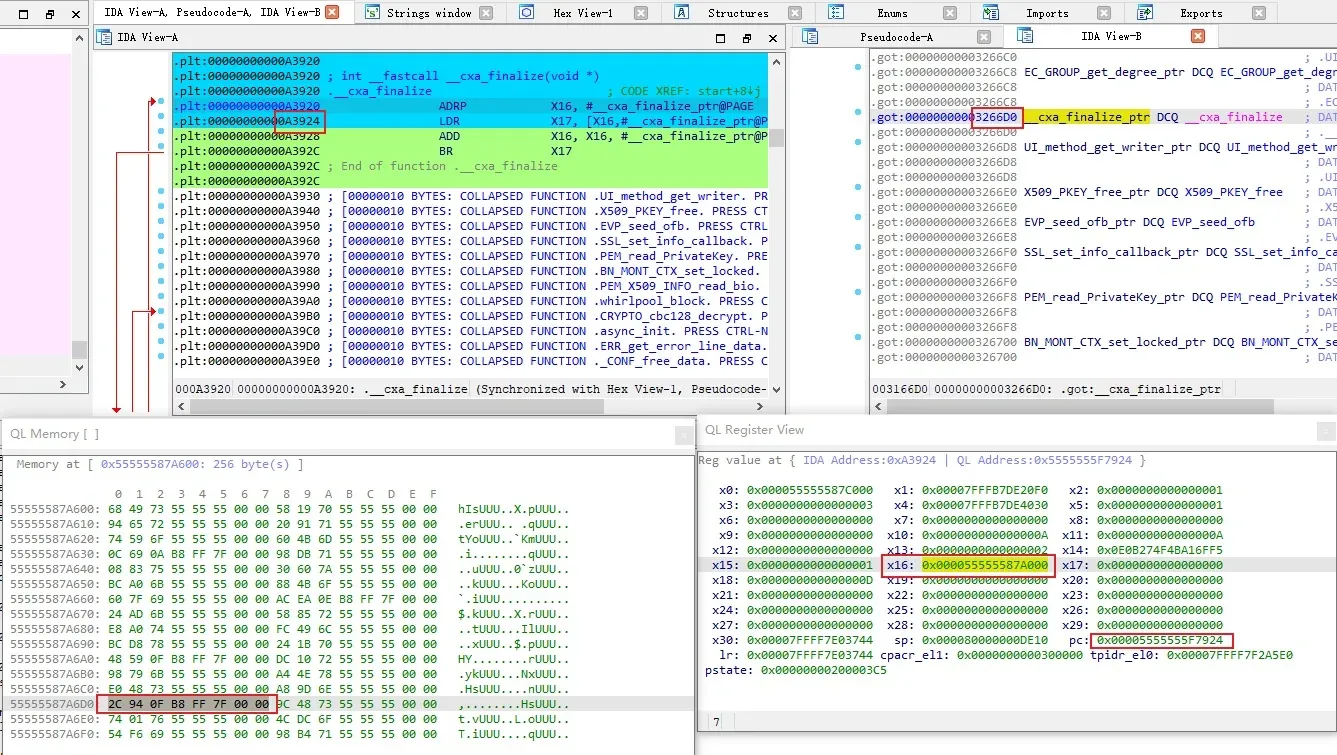Close the Structures tab
Viewport: 1337px width, 755px height.
pyautogui.click(x=795, y=13)
